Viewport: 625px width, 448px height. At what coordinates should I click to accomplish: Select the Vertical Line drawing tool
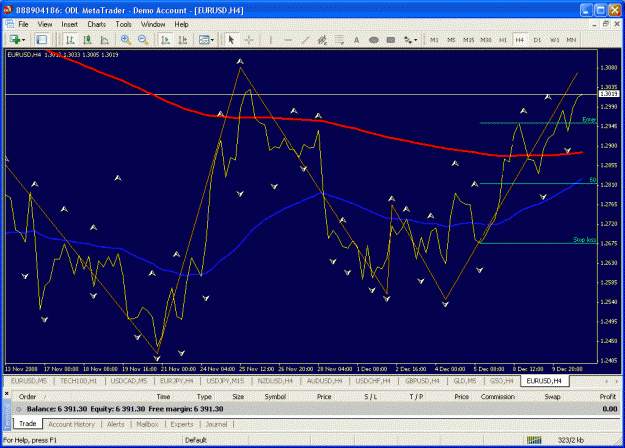[x=271, y=40]
